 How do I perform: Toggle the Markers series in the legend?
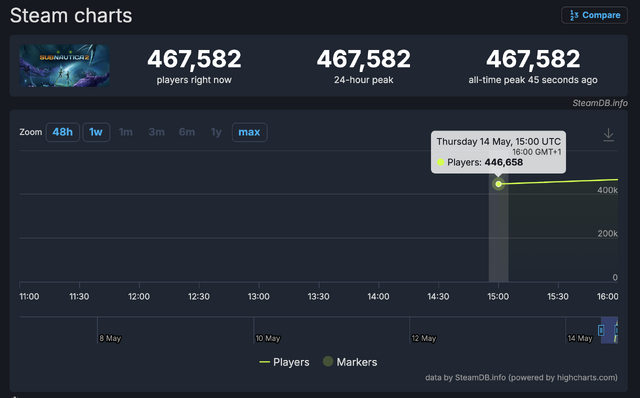pos(350,362)
